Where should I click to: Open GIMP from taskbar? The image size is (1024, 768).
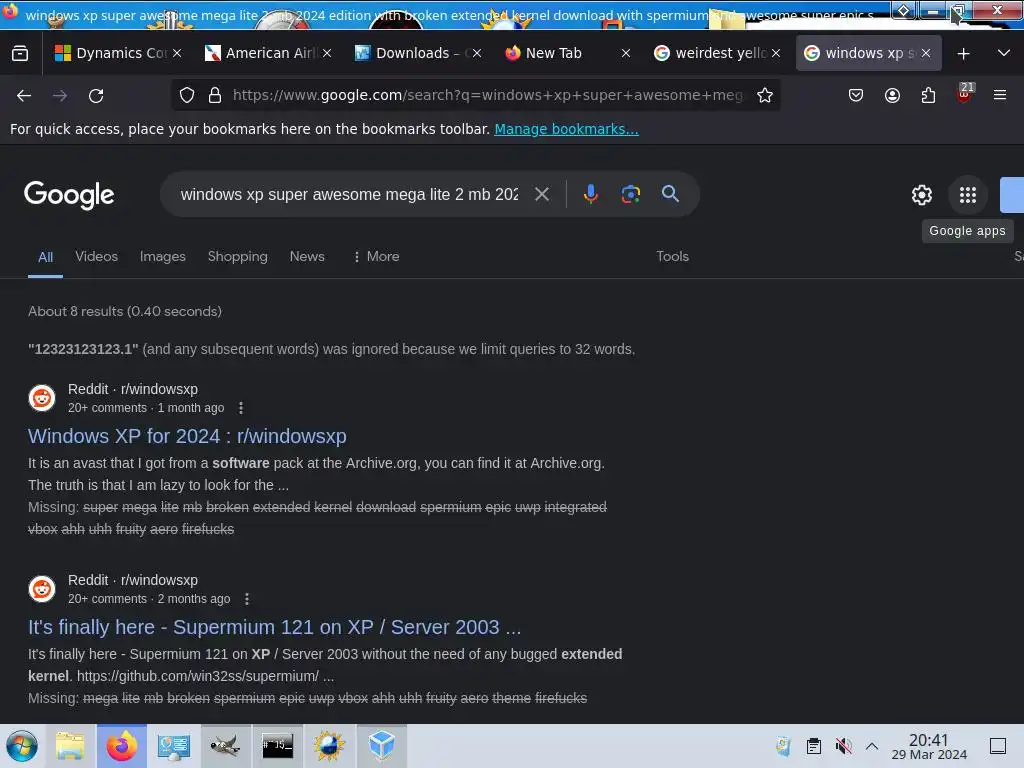225,746
